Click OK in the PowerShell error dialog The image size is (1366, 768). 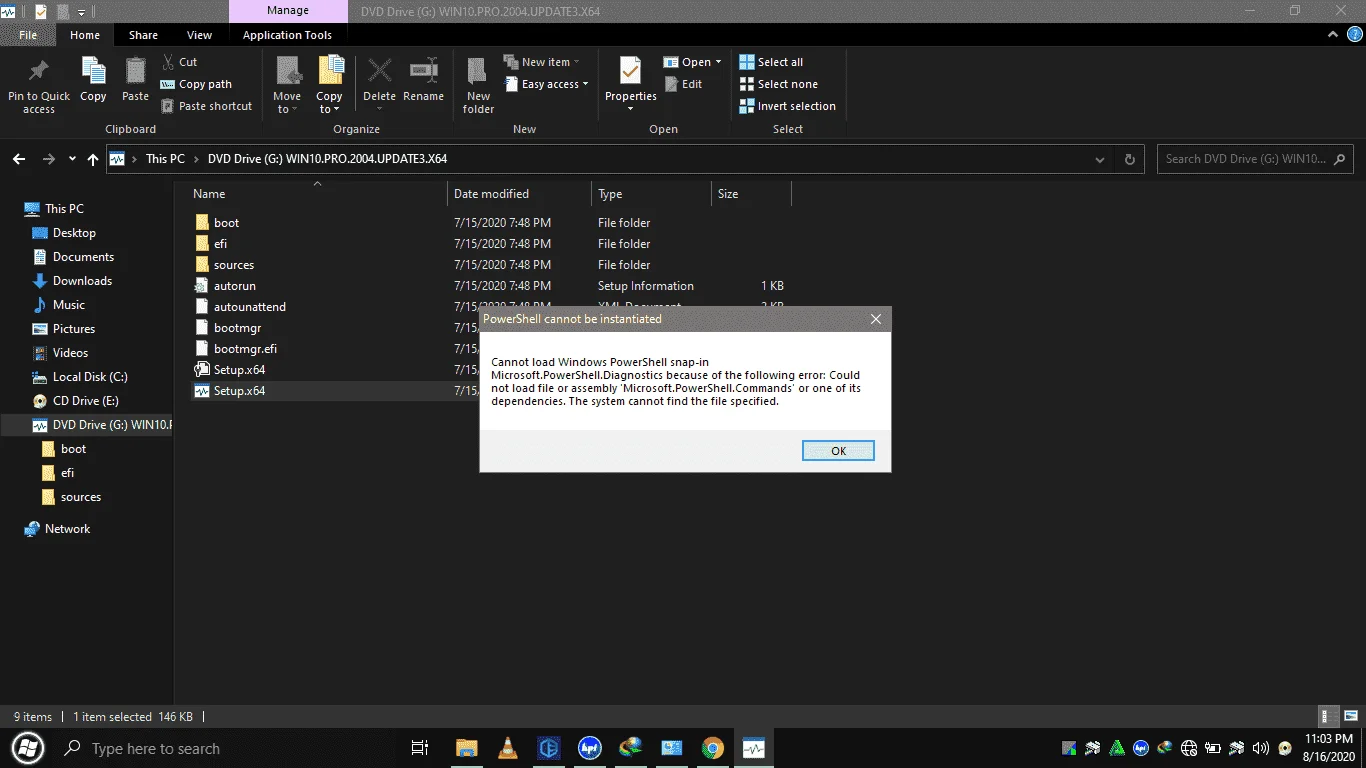click(838, 451)
